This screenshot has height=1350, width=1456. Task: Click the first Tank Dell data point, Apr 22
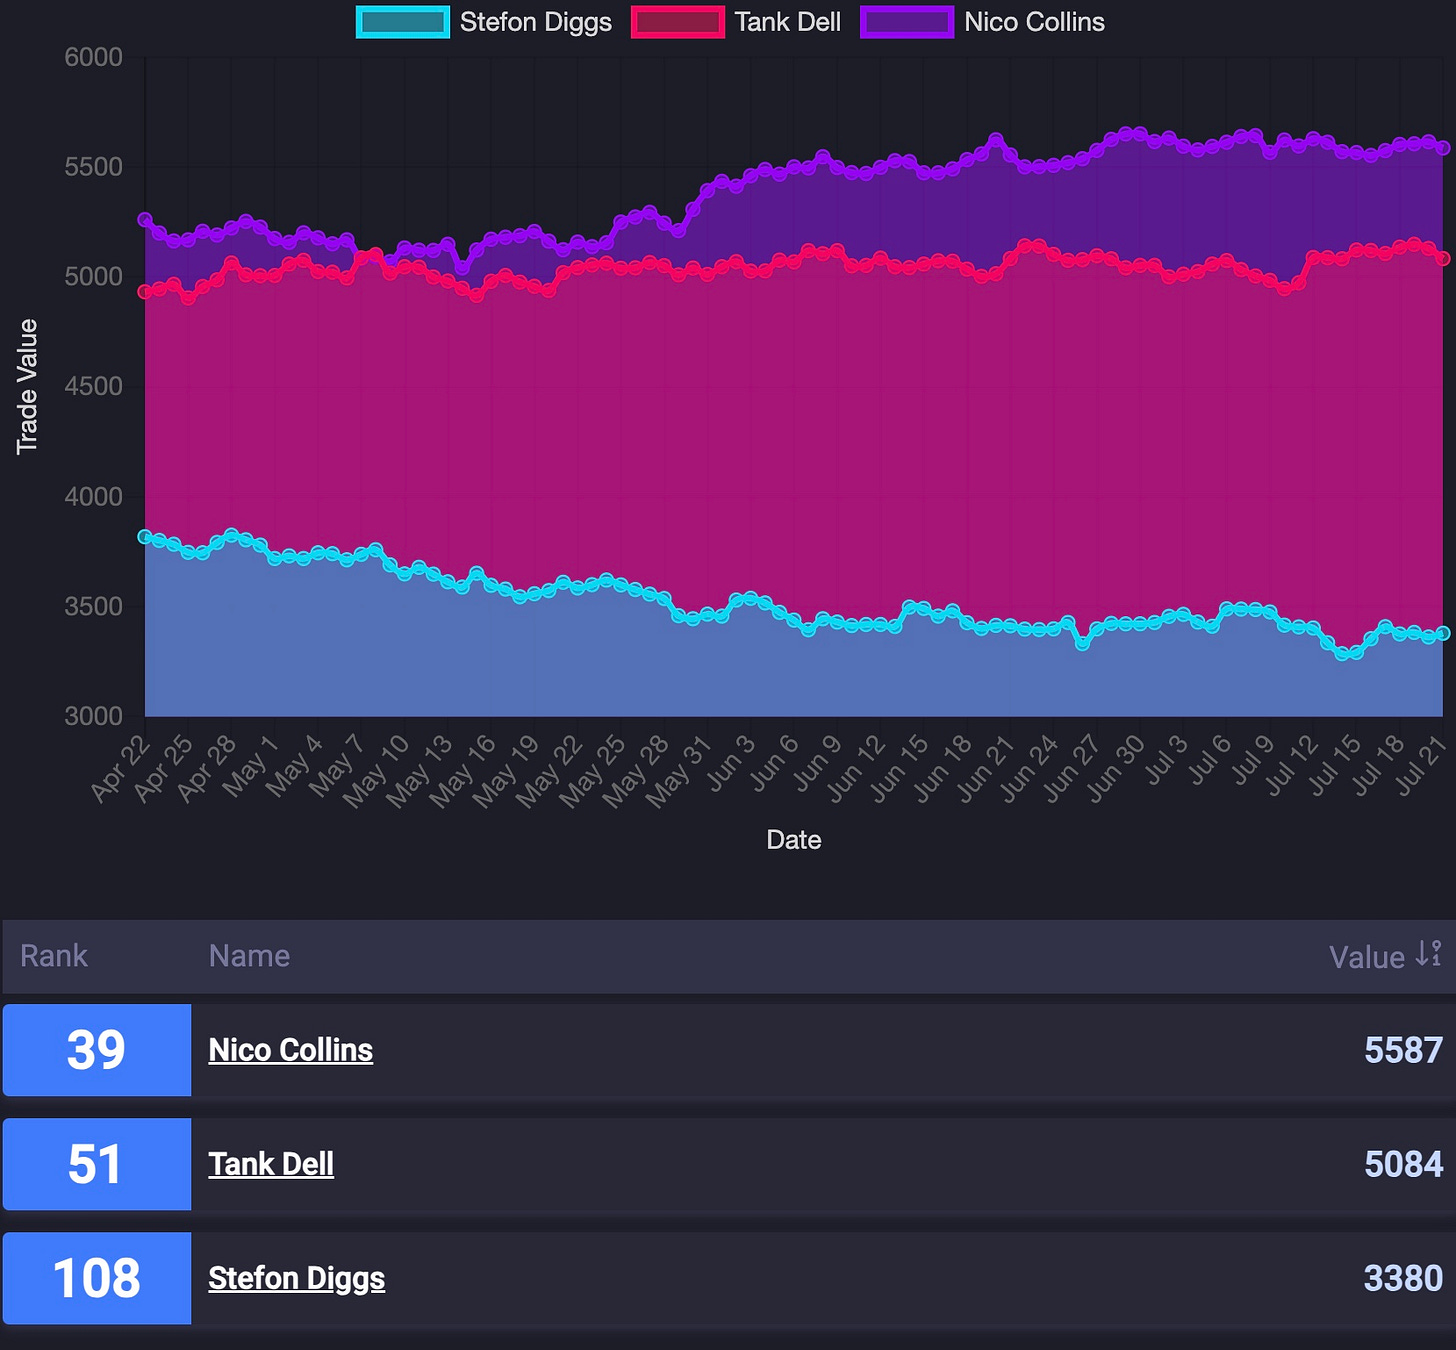click(145, 292)
